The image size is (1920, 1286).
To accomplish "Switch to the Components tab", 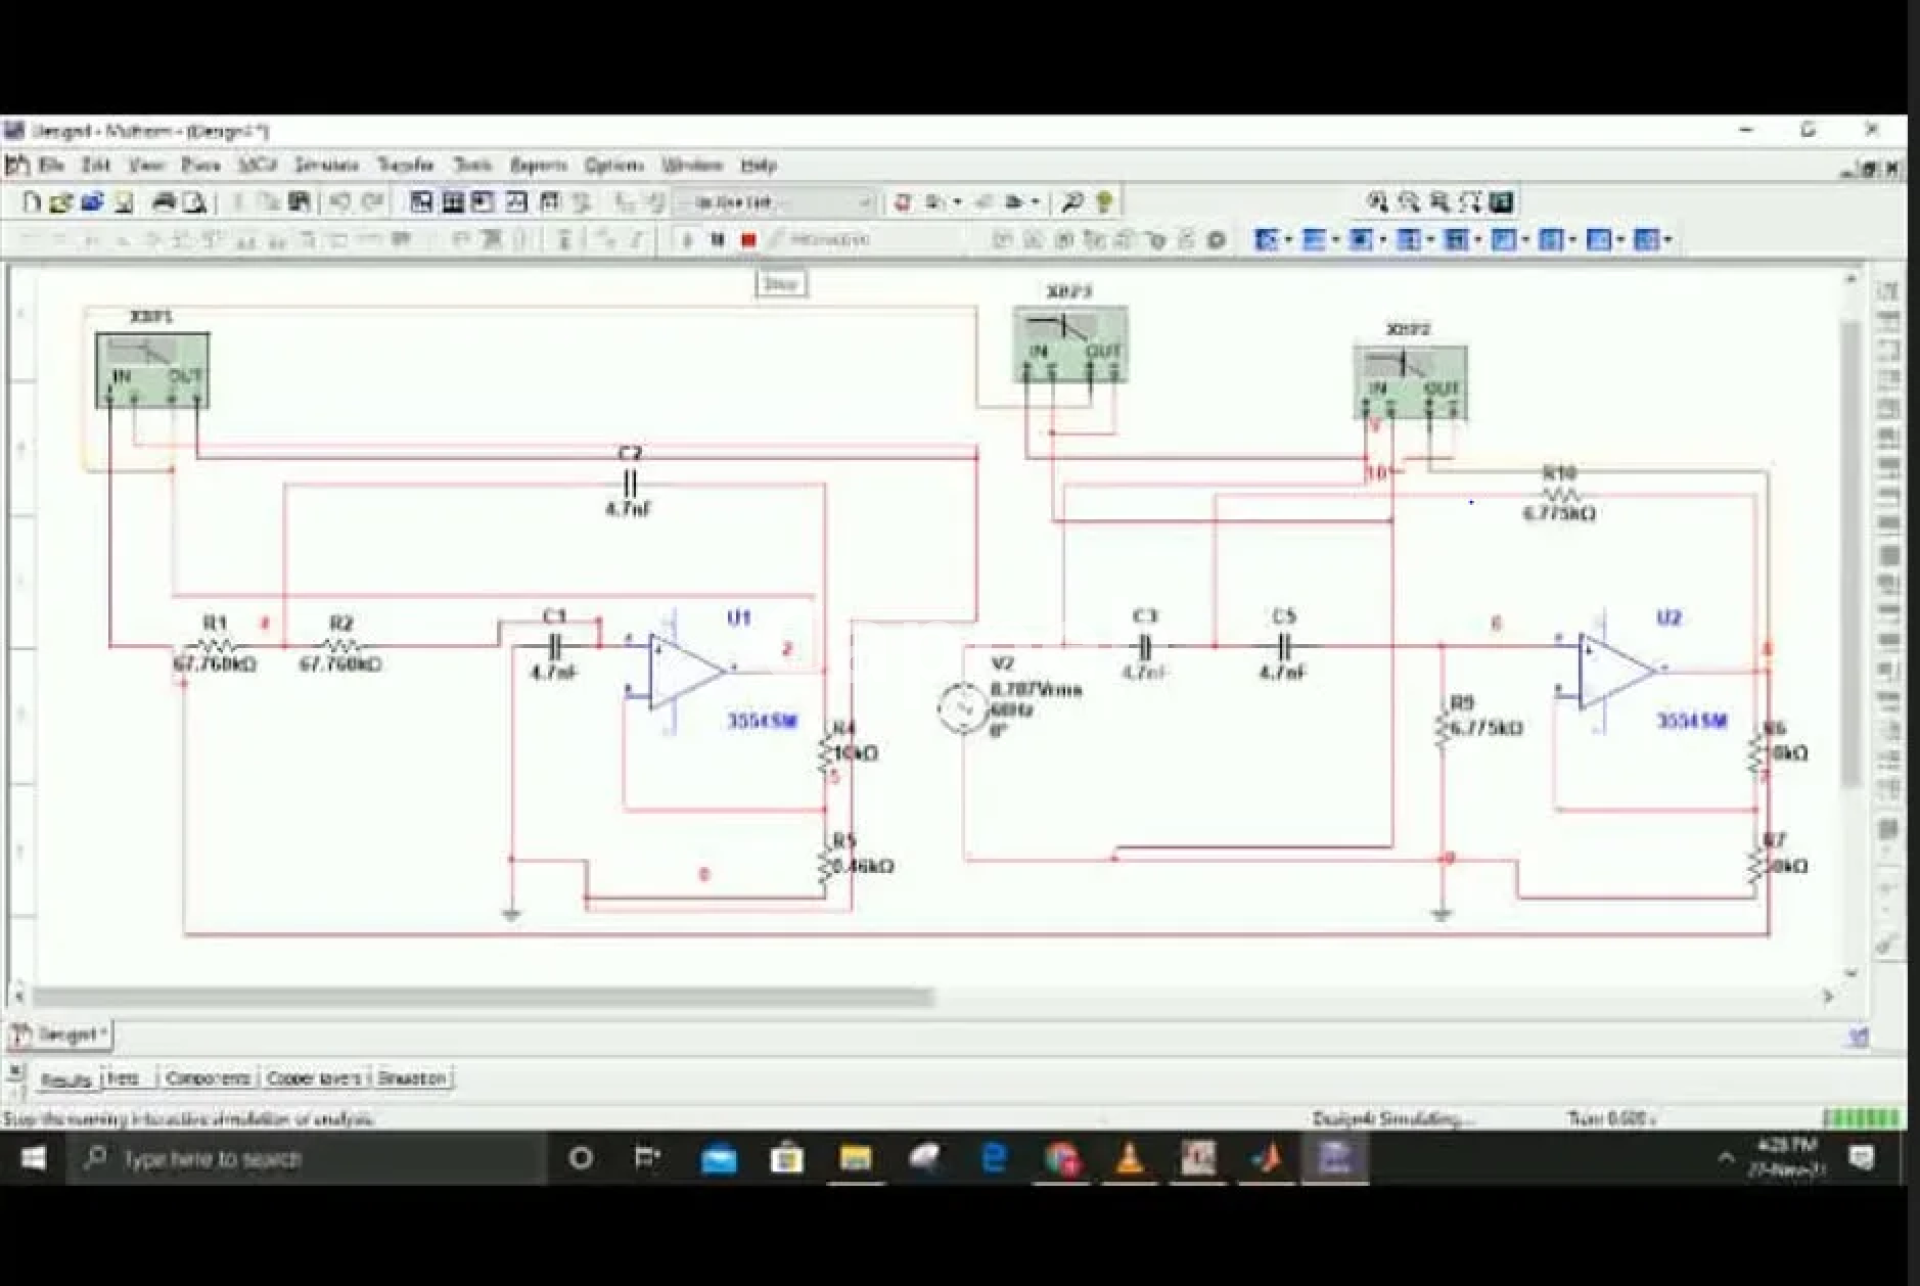I will point(208,1078).
